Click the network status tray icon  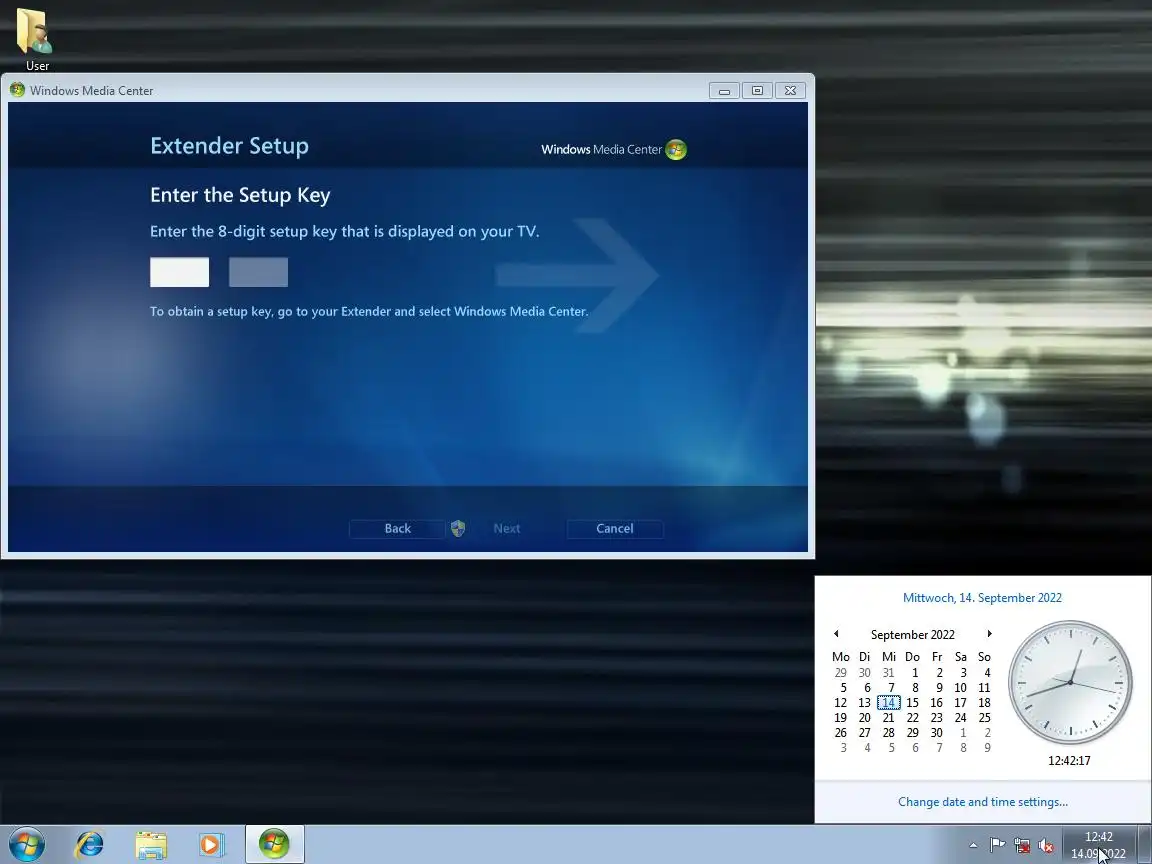coord(1021,846)
